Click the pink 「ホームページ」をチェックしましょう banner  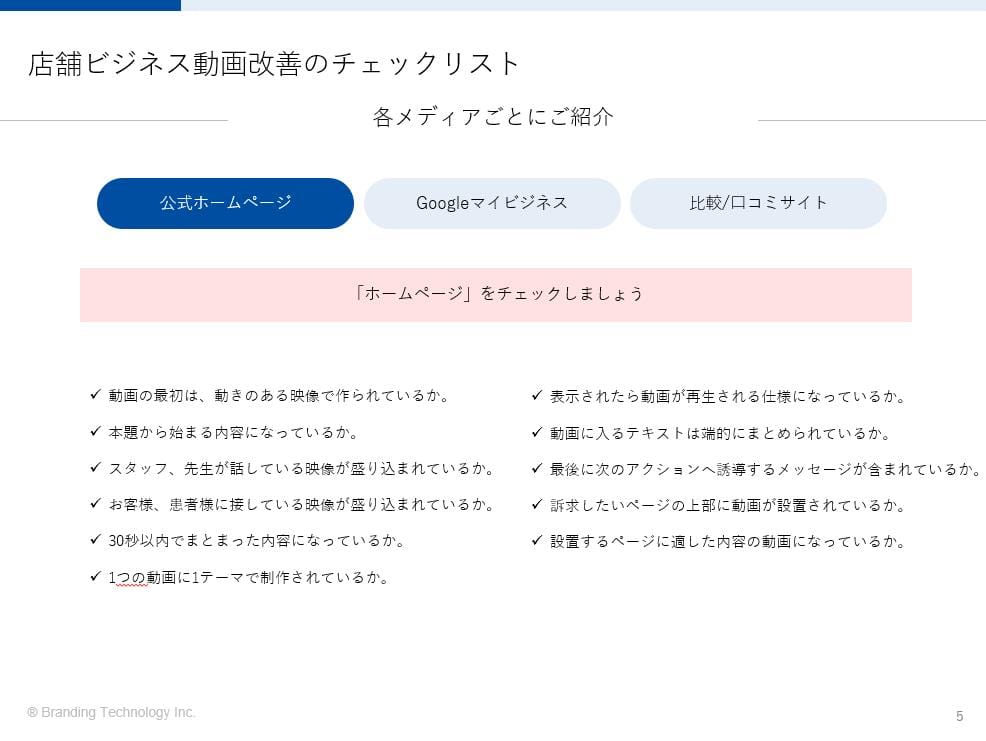tap(496, 295)
